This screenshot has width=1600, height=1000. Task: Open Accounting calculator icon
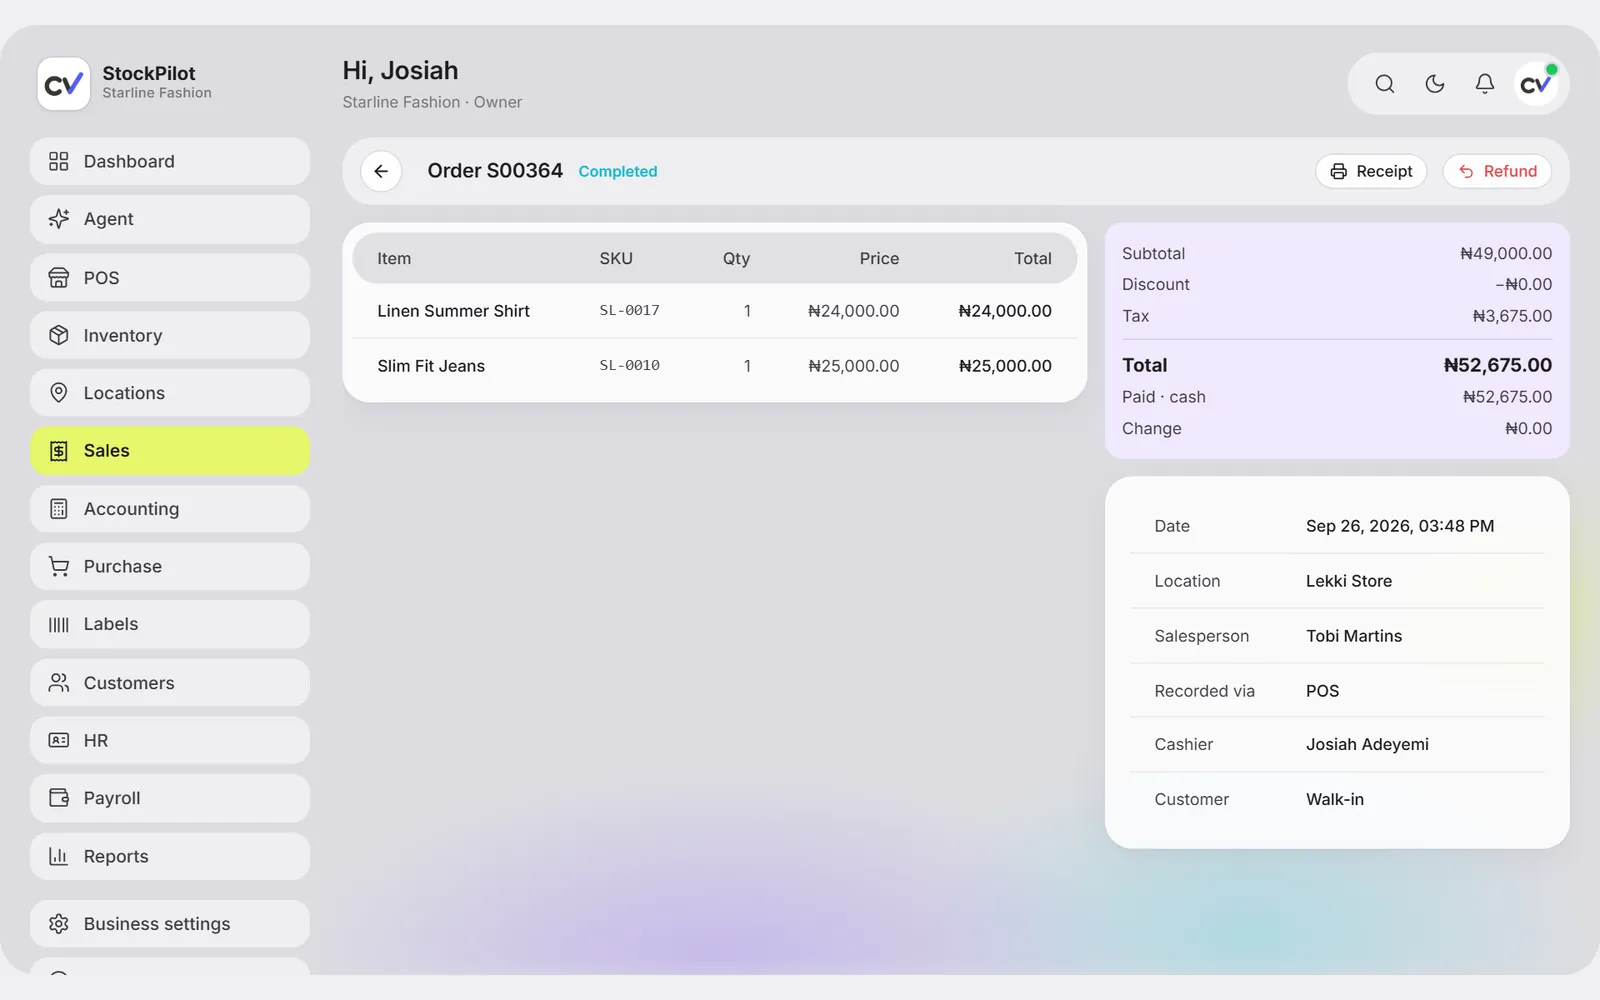(x=59, y=509)
